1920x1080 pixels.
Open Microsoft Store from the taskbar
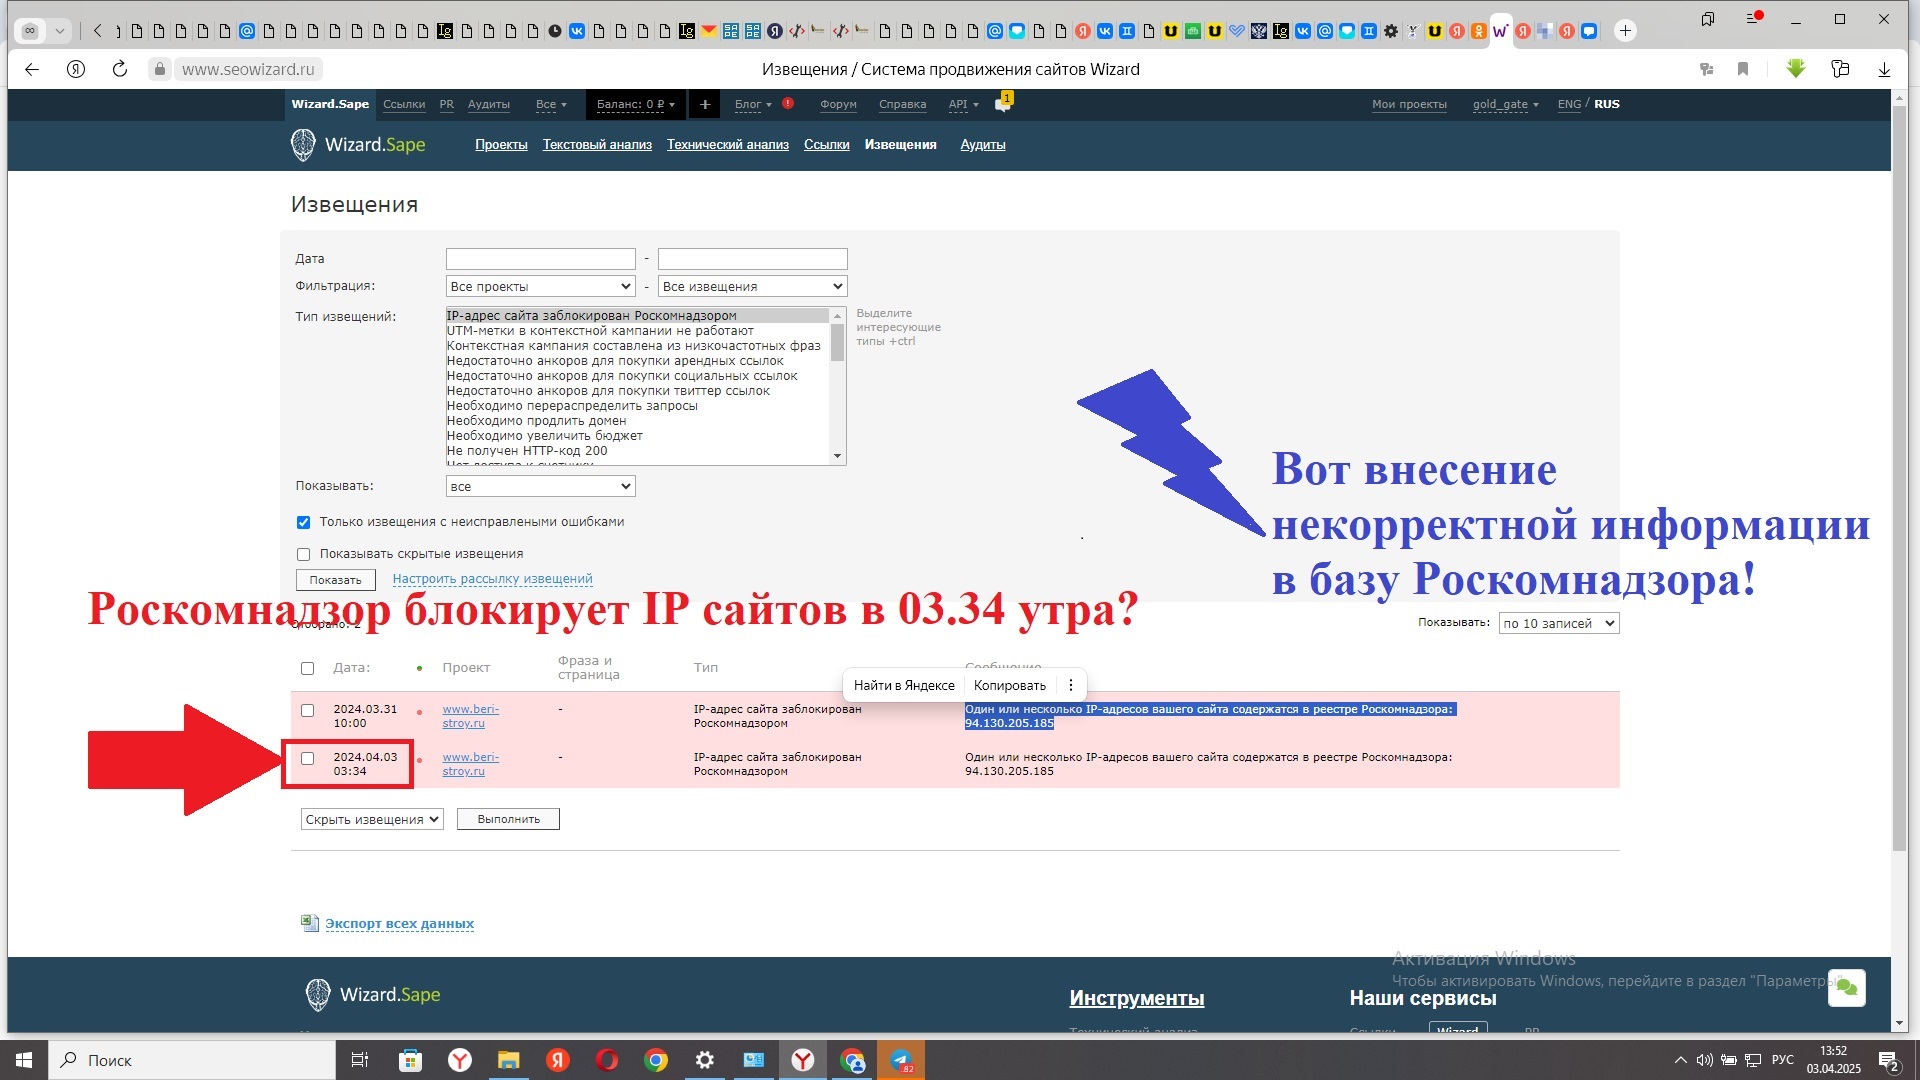410,1060
